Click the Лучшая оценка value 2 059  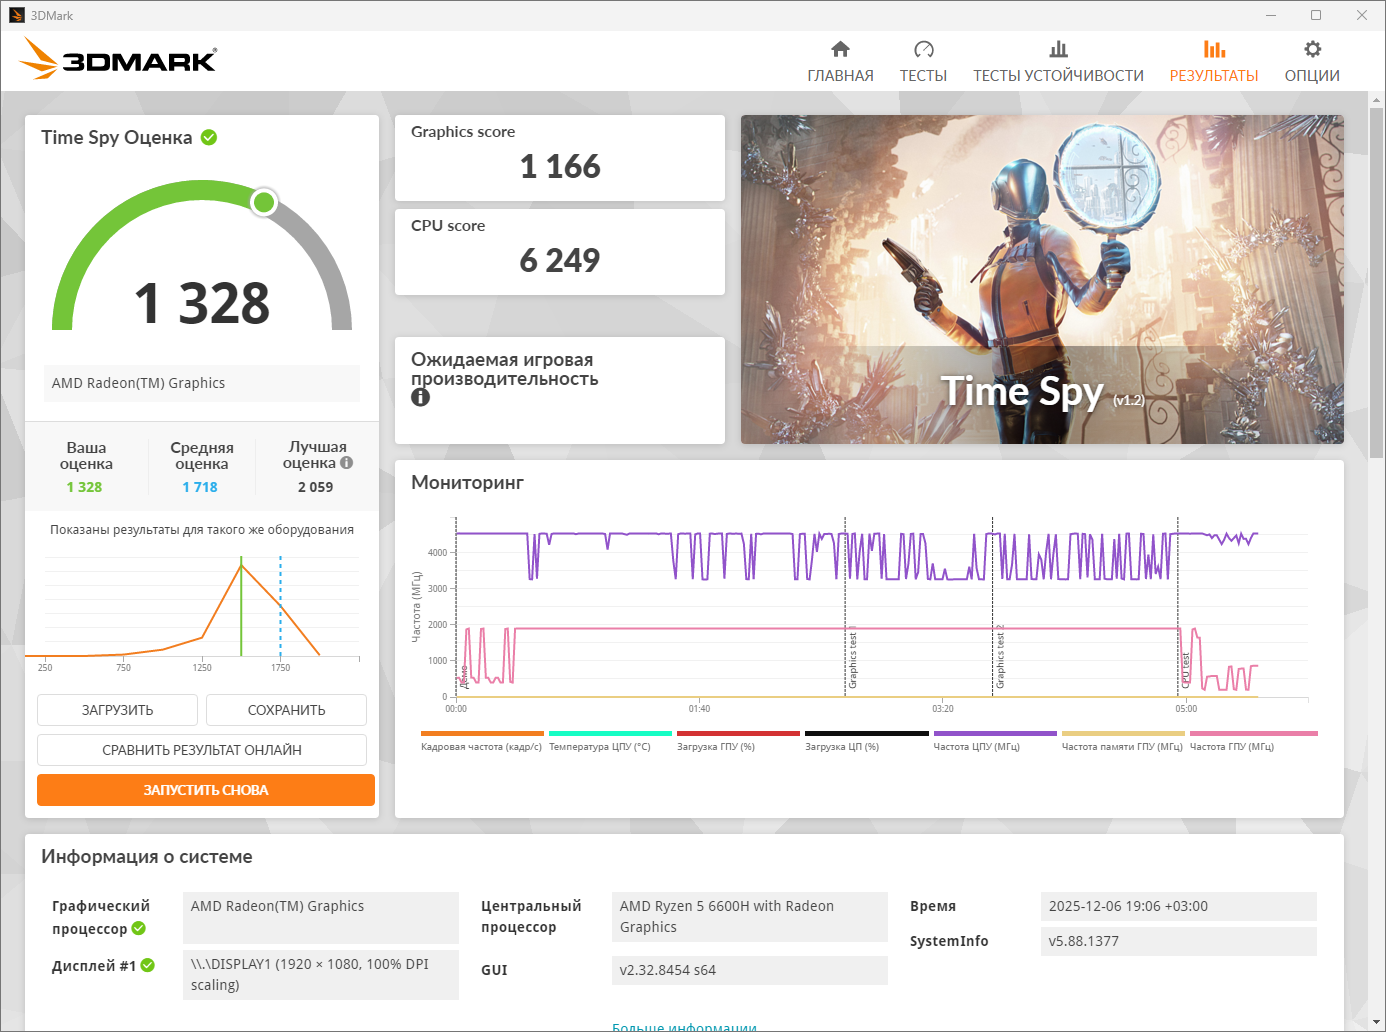pyautogui.click(x=315, y=487)
